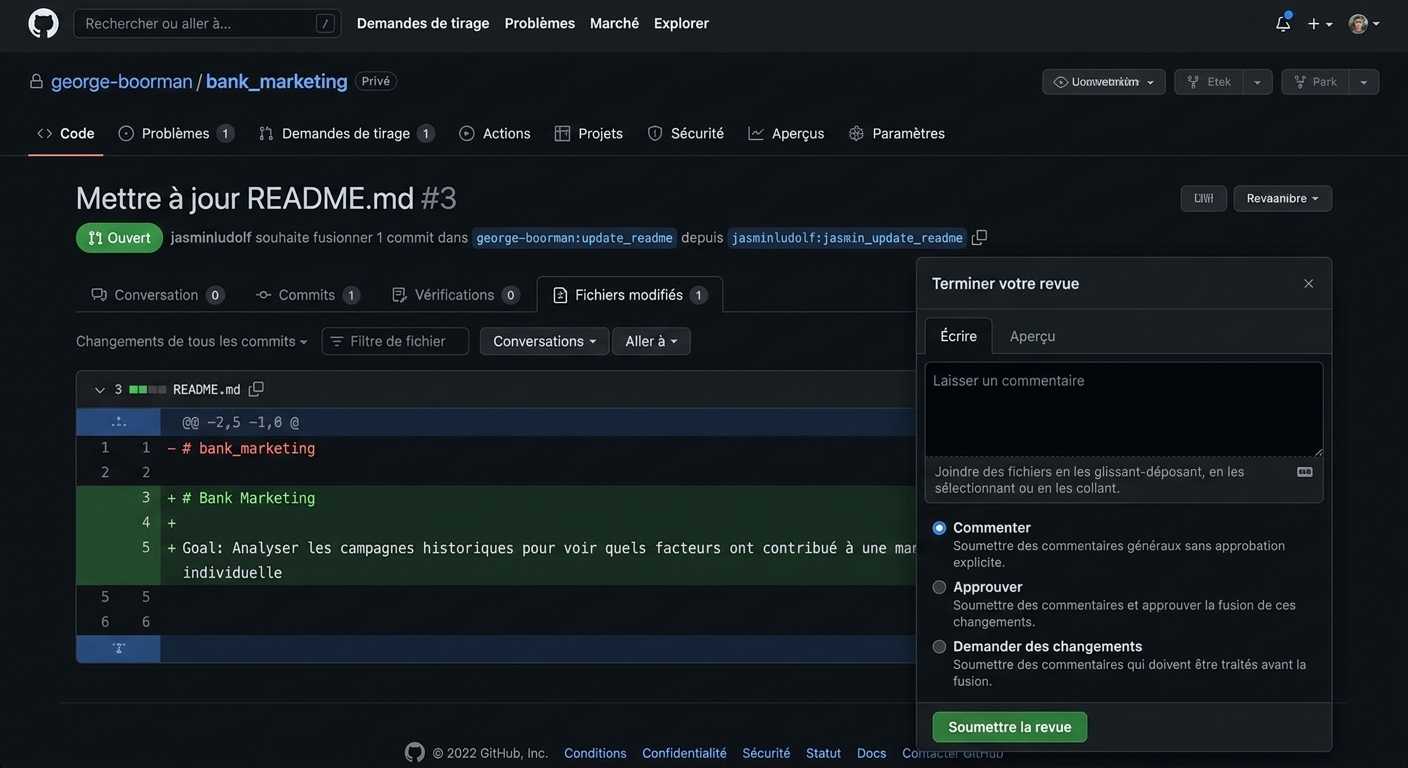Image resolution: width=1408 pixels, height=768 pixels.
Task: Switch to the Conversation tab
Action: pyautogui.click(x=158, y=295)
